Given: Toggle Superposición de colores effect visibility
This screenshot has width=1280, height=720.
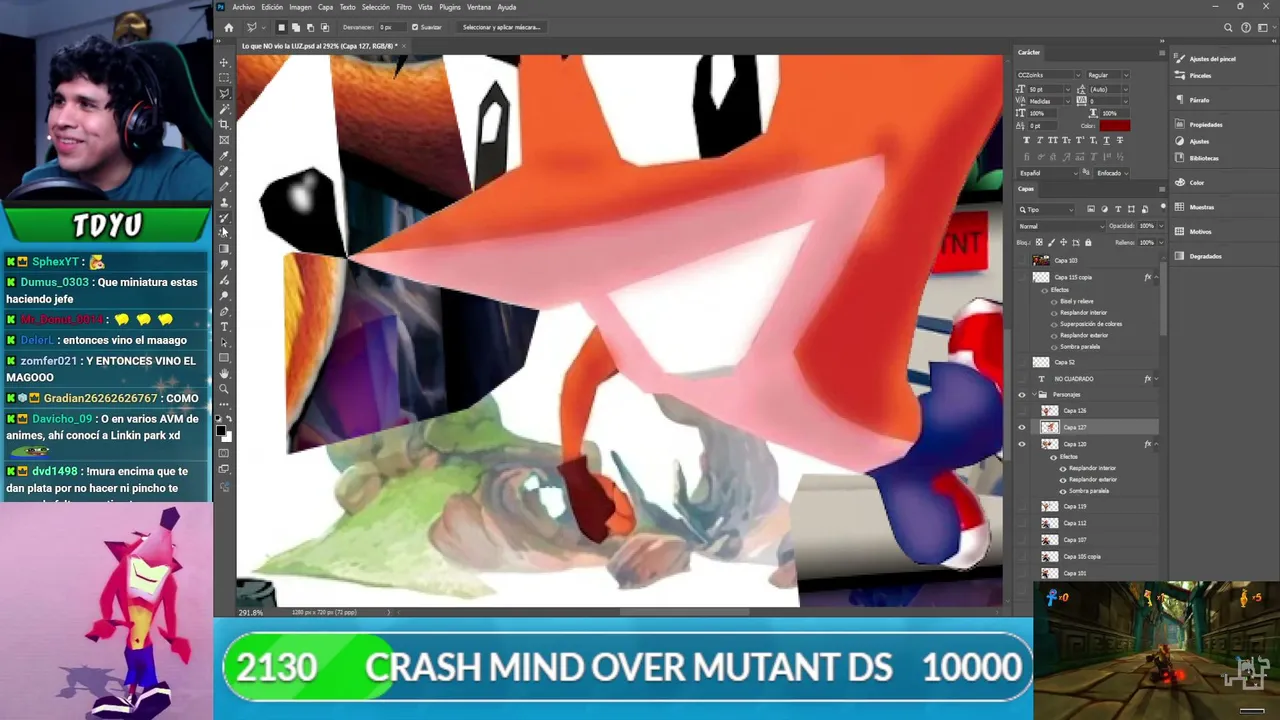Looking at the screenshot, I should (x=1054, y=324).
